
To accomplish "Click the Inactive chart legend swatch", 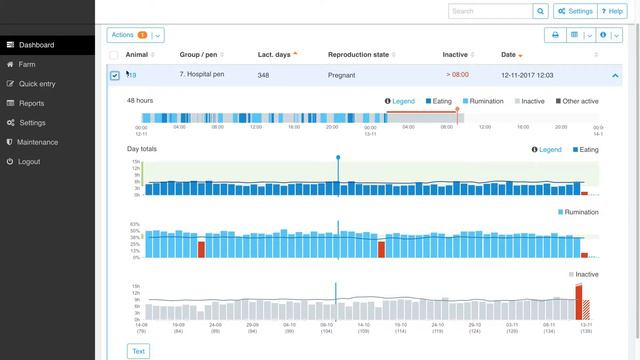I will pos(571,275).
